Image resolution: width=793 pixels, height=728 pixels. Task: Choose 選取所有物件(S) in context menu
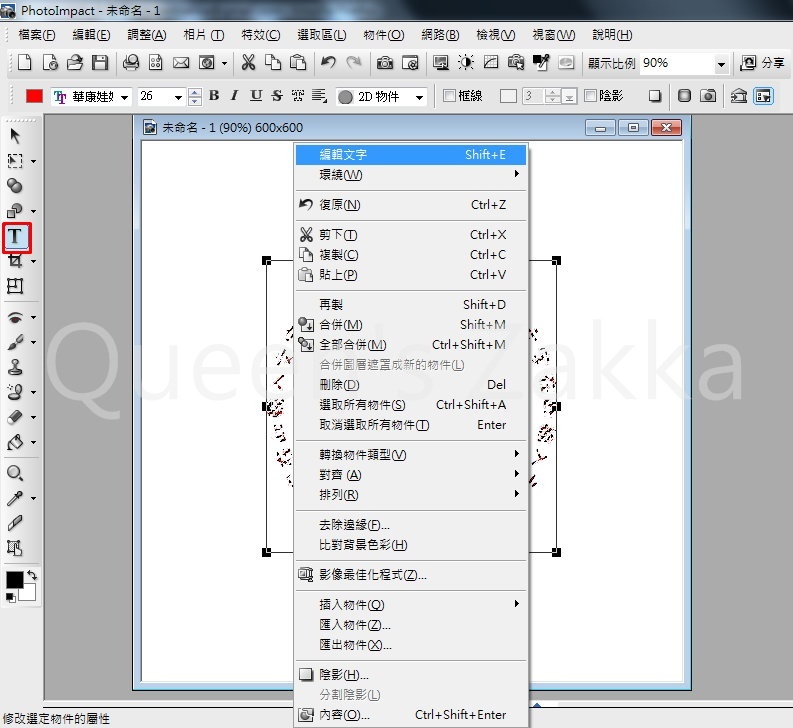(x=411, y=405)
